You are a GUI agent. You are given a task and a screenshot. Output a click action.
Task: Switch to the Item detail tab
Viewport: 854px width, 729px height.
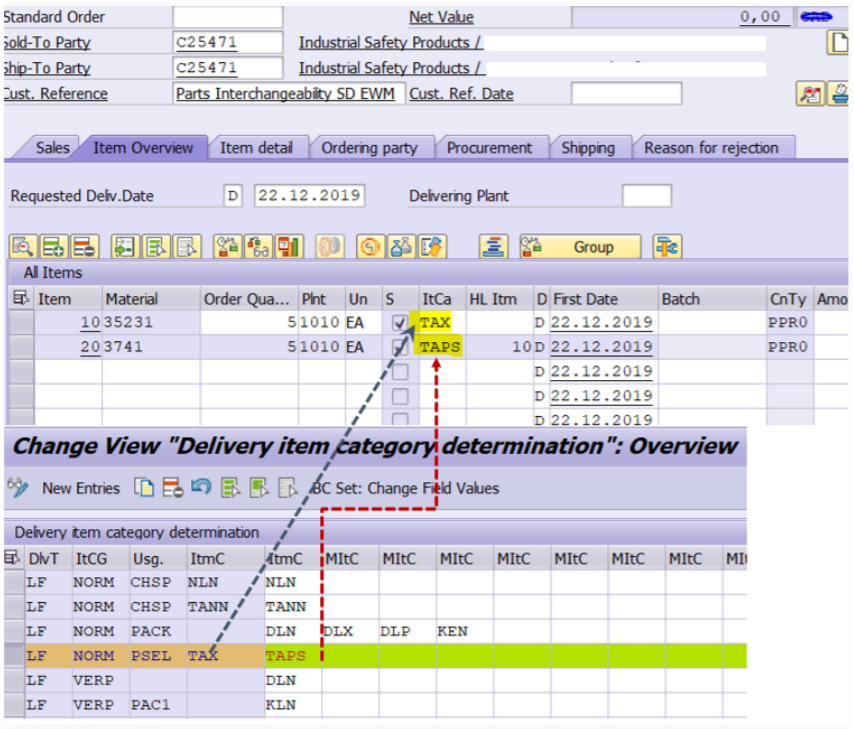coord(256,148)
